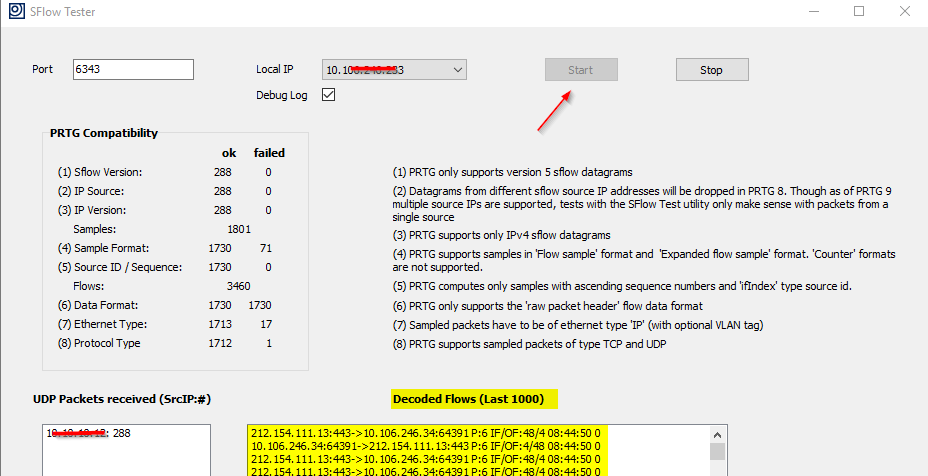Select the source IP entry showing 288

pos(89,433)
